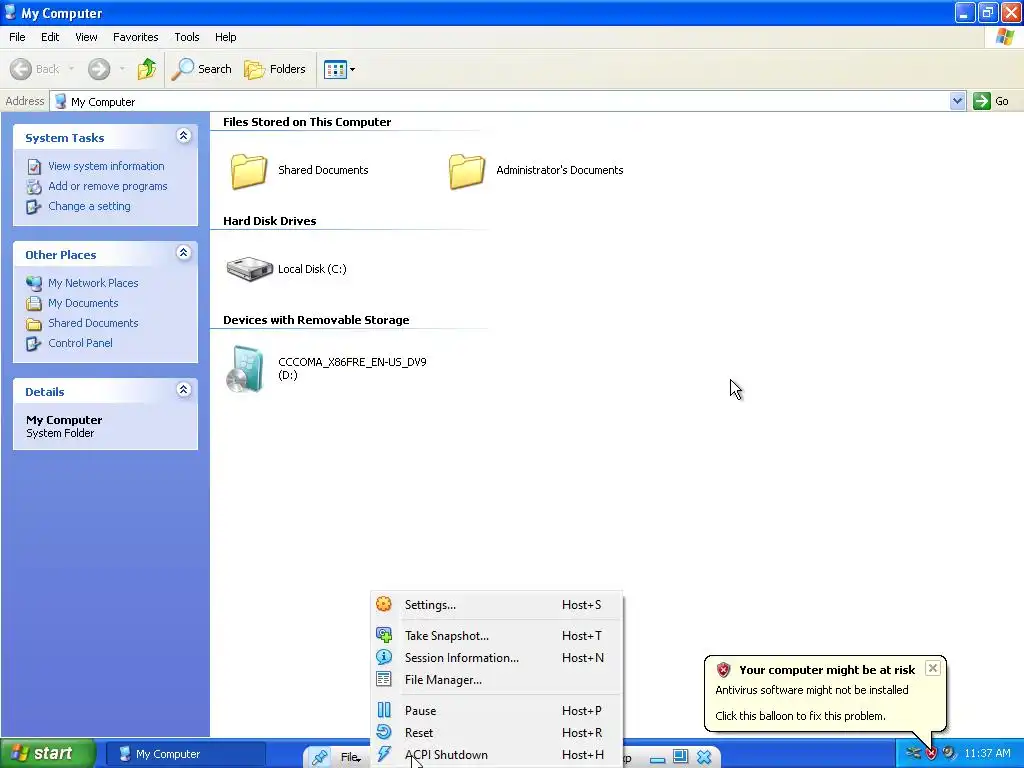Screen dimensions: 1024x768
Task: Open the Favorites menu
Action: click(135, 37)
